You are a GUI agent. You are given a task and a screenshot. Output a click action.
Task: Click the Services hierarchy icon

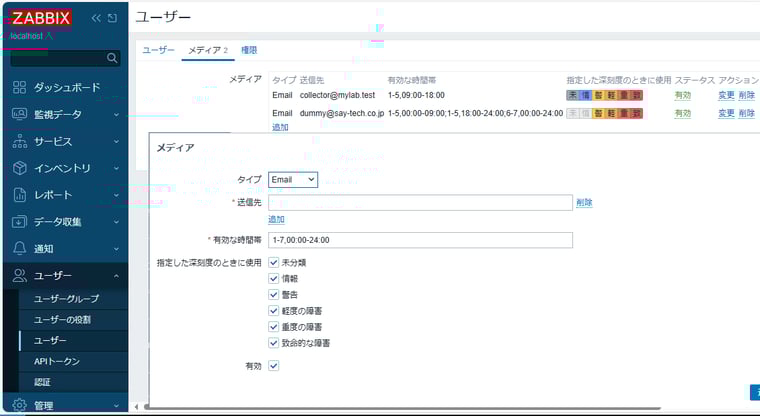(19, 141)
